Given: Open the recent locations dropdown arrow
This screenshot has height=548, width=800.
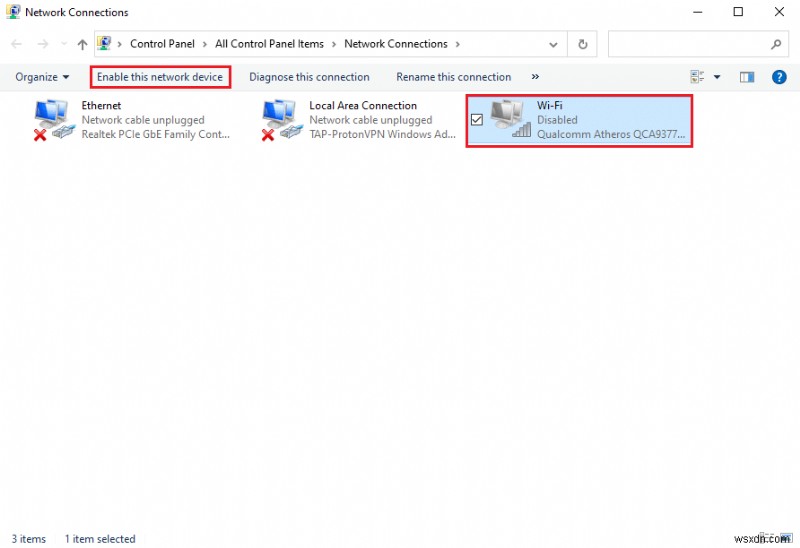Looking at the screenshot, I should [x=64, y=44].
